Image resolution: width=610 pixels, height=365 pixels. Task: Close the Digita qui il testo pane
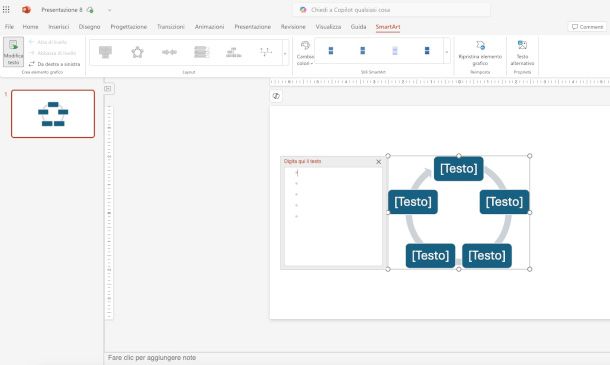(x=379, y=162)
